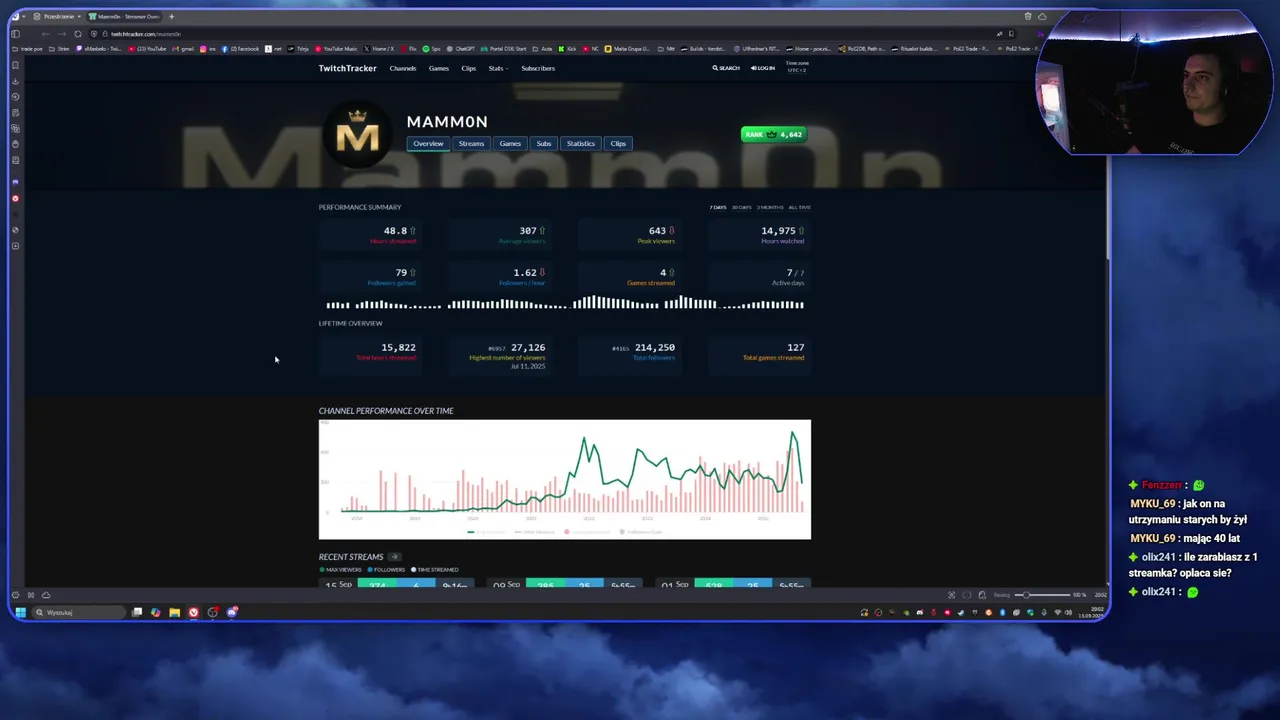
Task: Open the channel Clips tab
Action: click(x=618, y=143)
